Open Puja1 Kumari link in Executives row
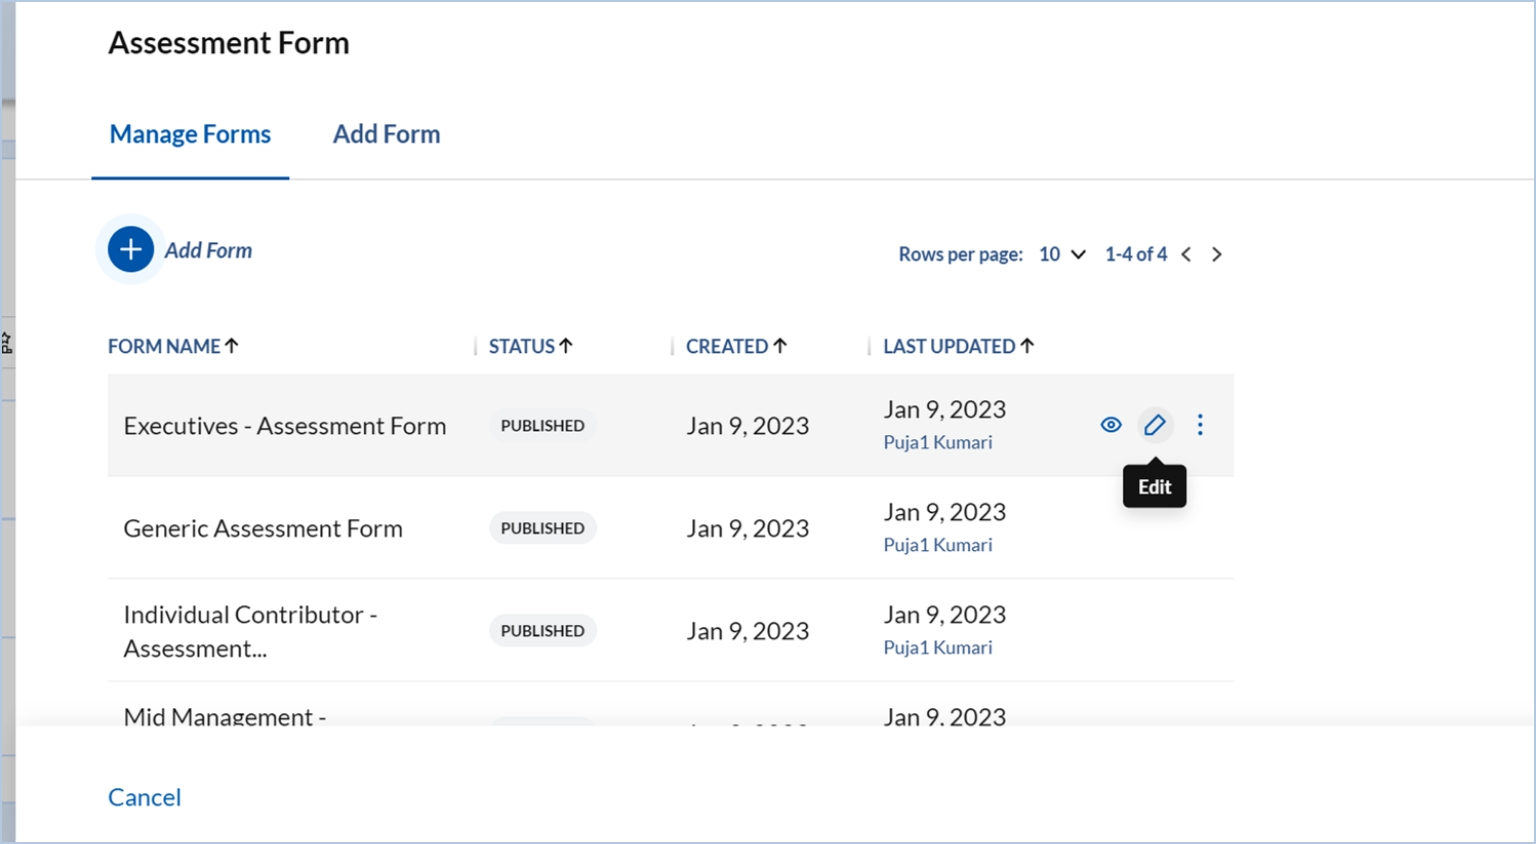This screenshot has height=844, width=1536. click(x=937, y=442)
